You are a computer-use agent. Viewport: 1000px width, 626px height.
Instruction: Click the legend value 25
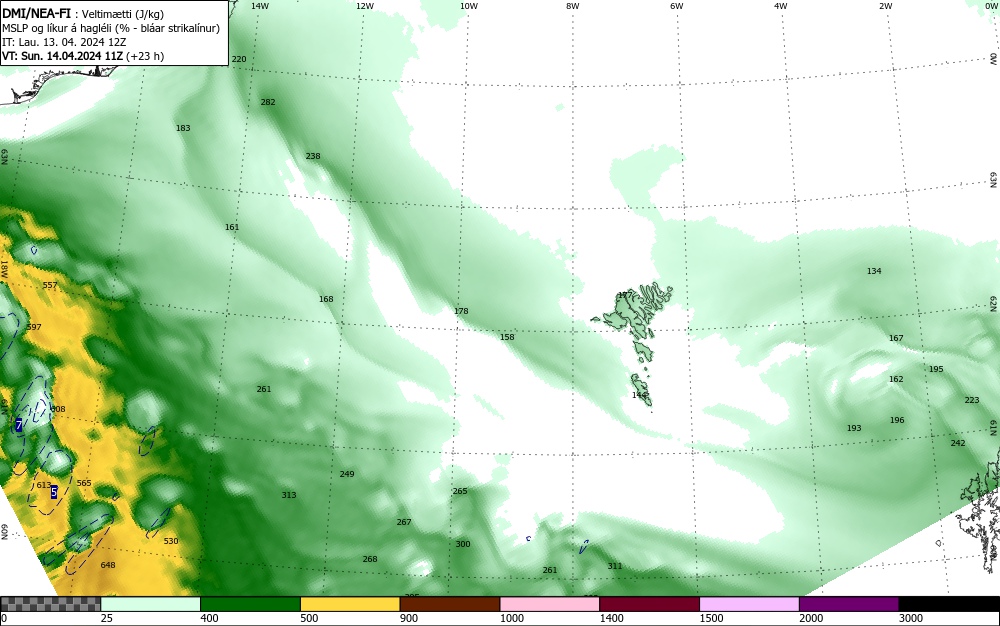[107, 618]
